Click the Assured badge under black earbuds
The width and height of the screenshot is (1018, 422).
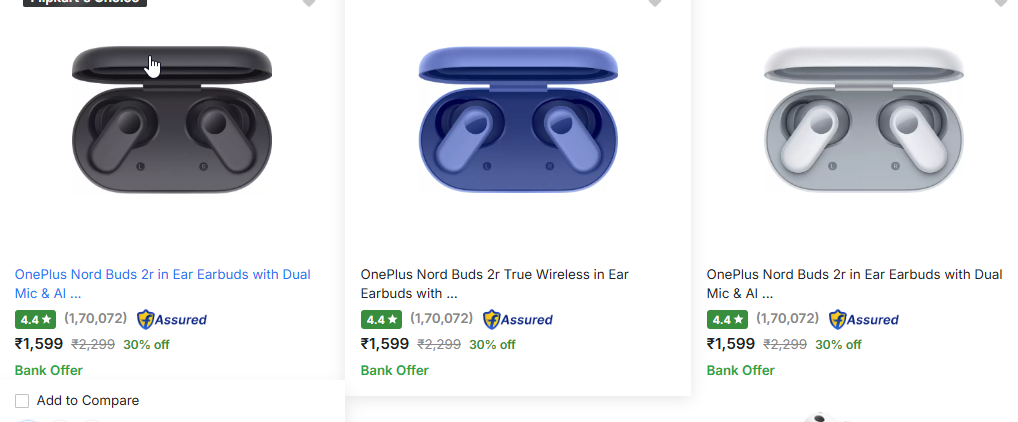point(171,319)
